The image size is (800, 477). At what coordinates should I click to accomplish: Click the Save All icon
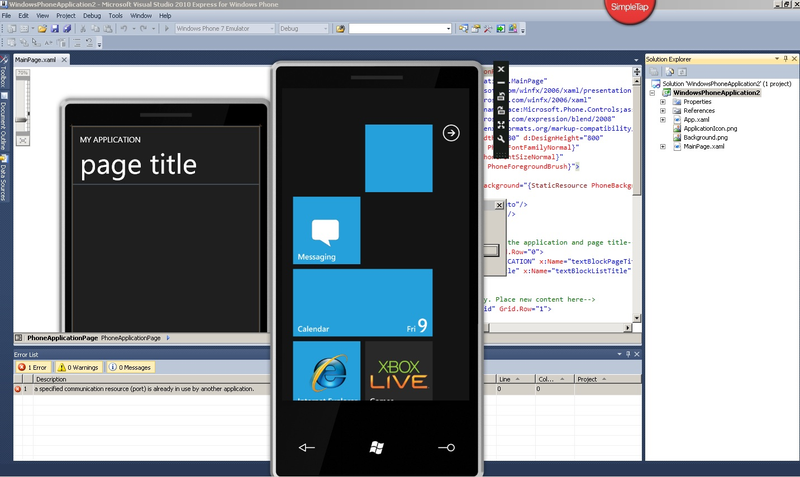(x=67, y=29)
